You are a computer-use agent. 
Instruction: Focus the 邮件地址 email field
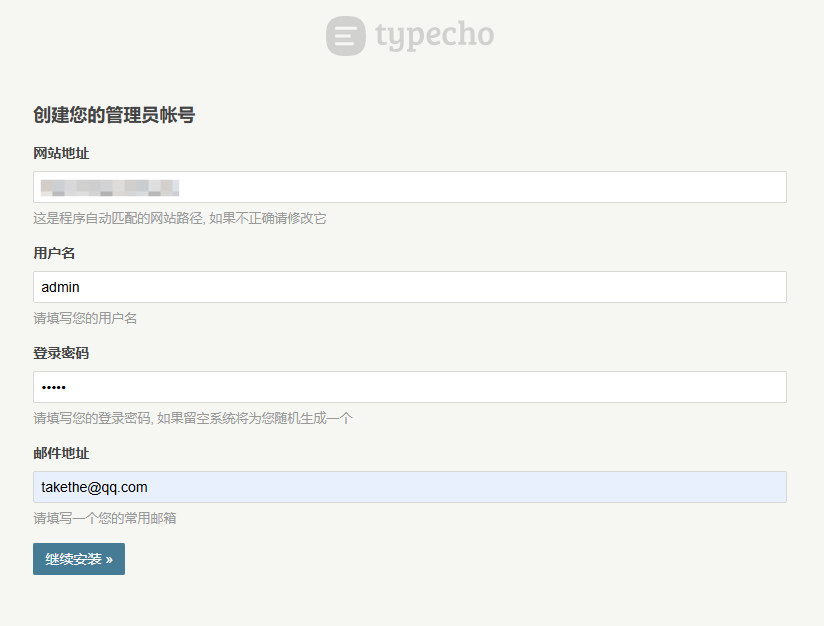pyautogui.click(x=480, y=487)
